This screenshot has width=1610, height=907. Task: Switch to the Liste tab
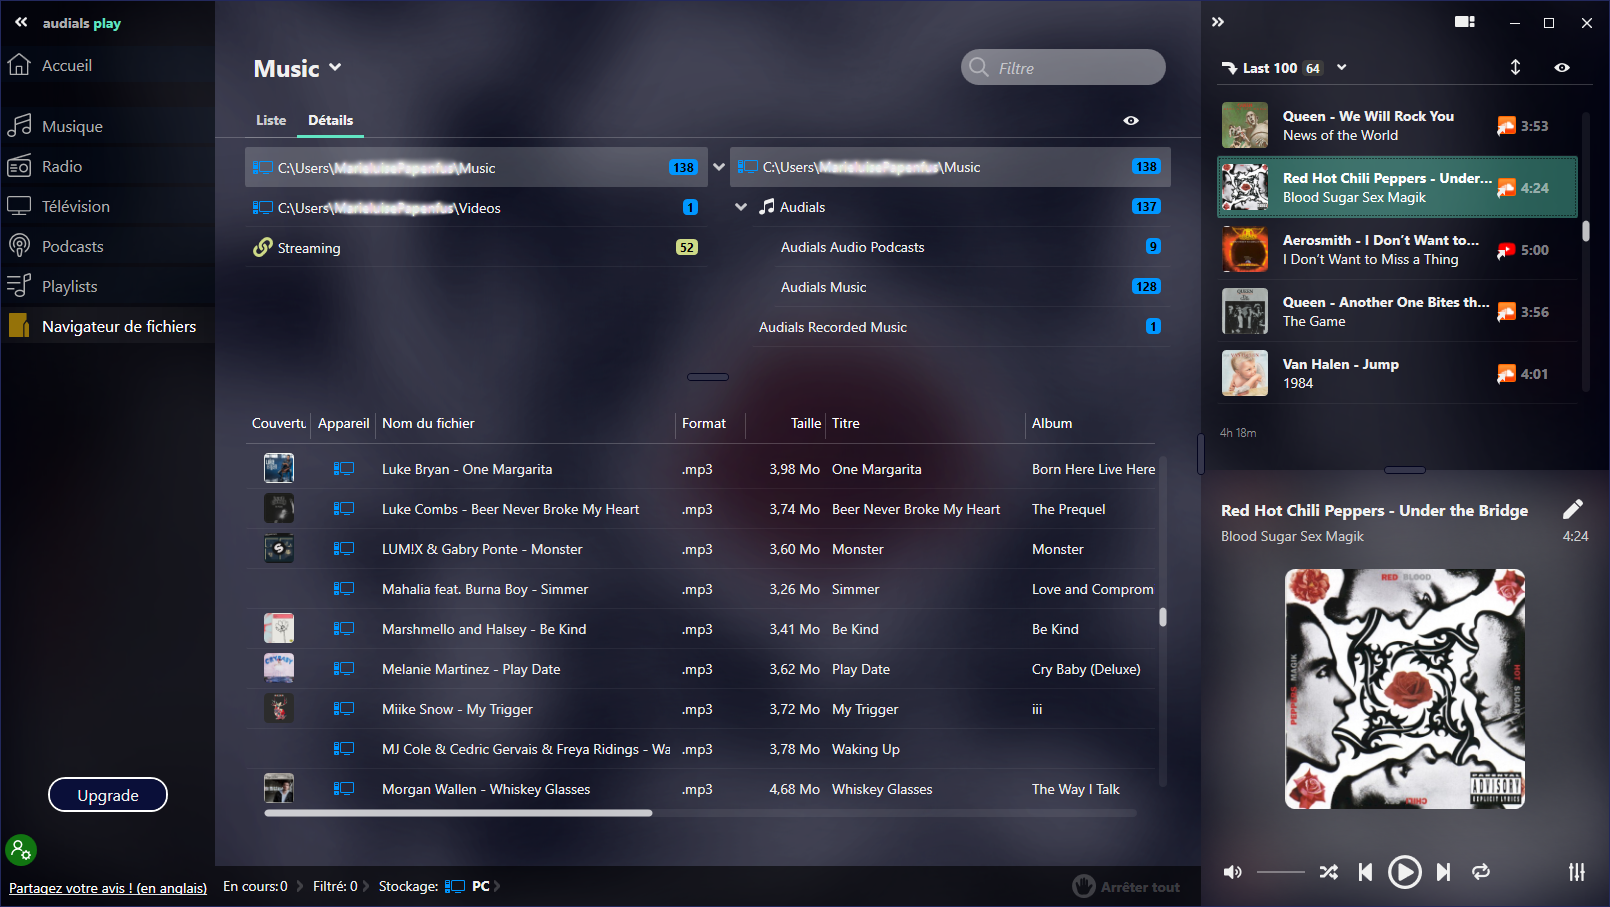271,120
